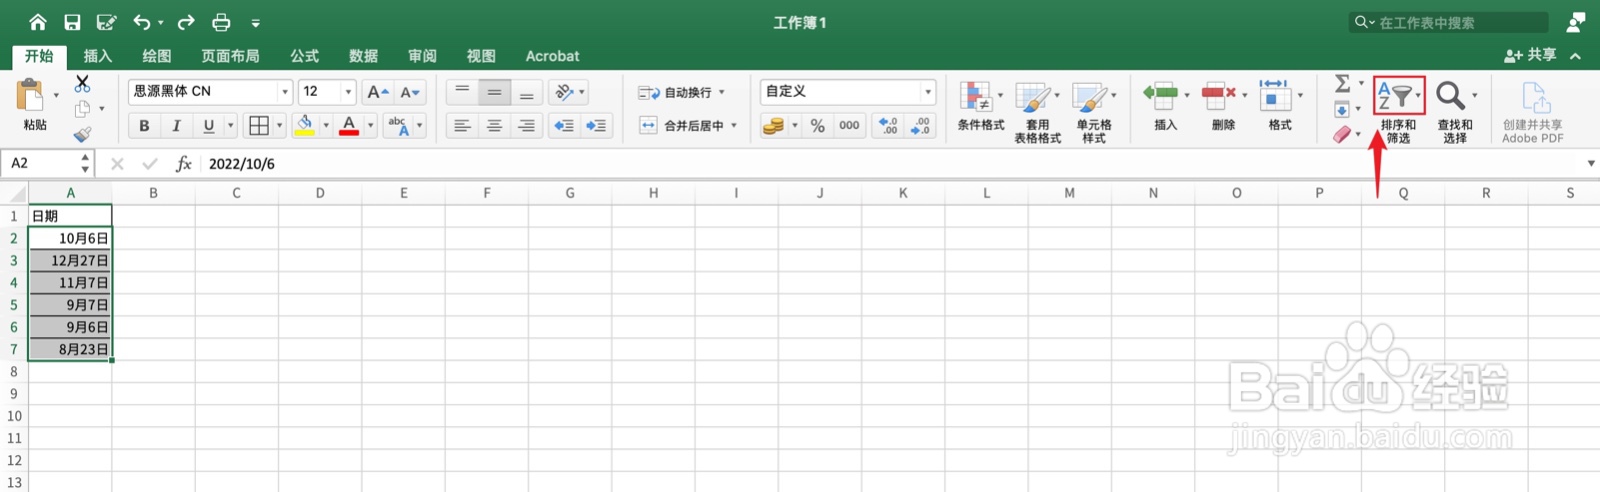Switch to the 公式 (Formulas) tab
Viewport: 1600px width, 492px height.
pyautogui.click(x=304, y=56)
